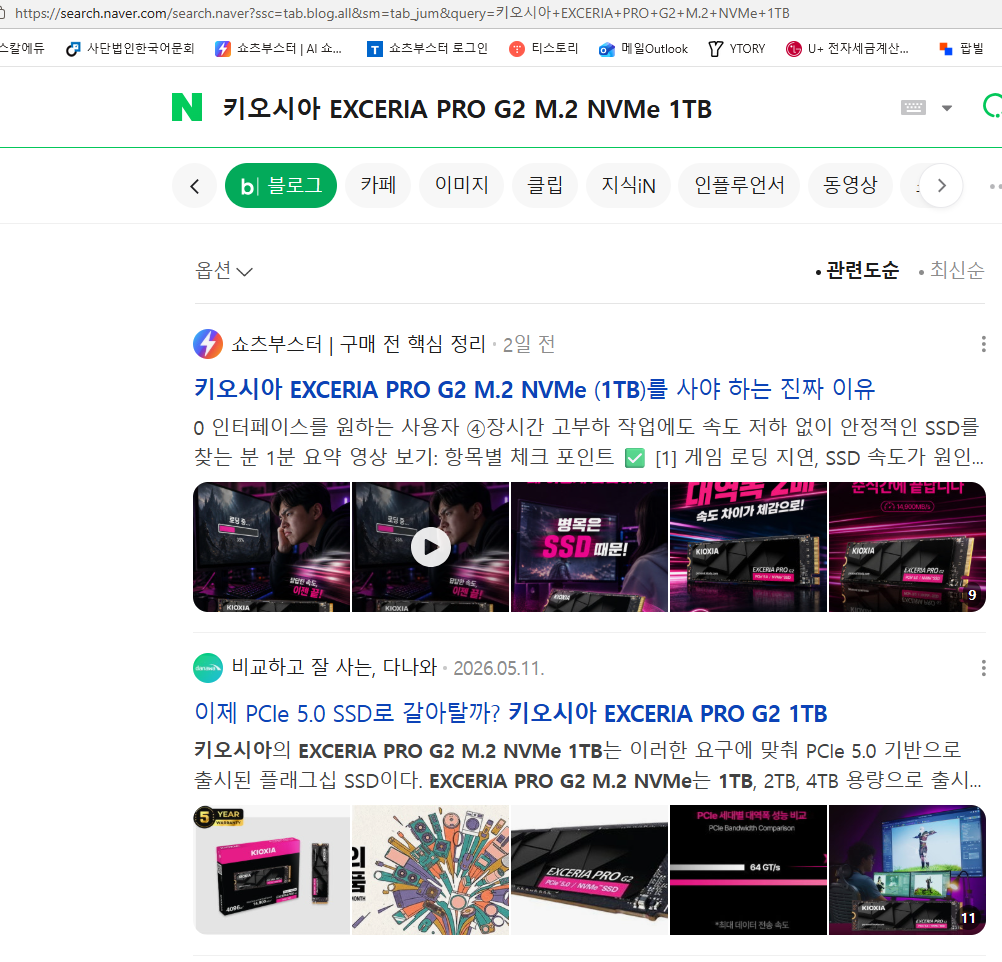This screenshot has width=1002, height=962.
Task: Switch to the 인플루언서 tab
Action: (739, 186)
